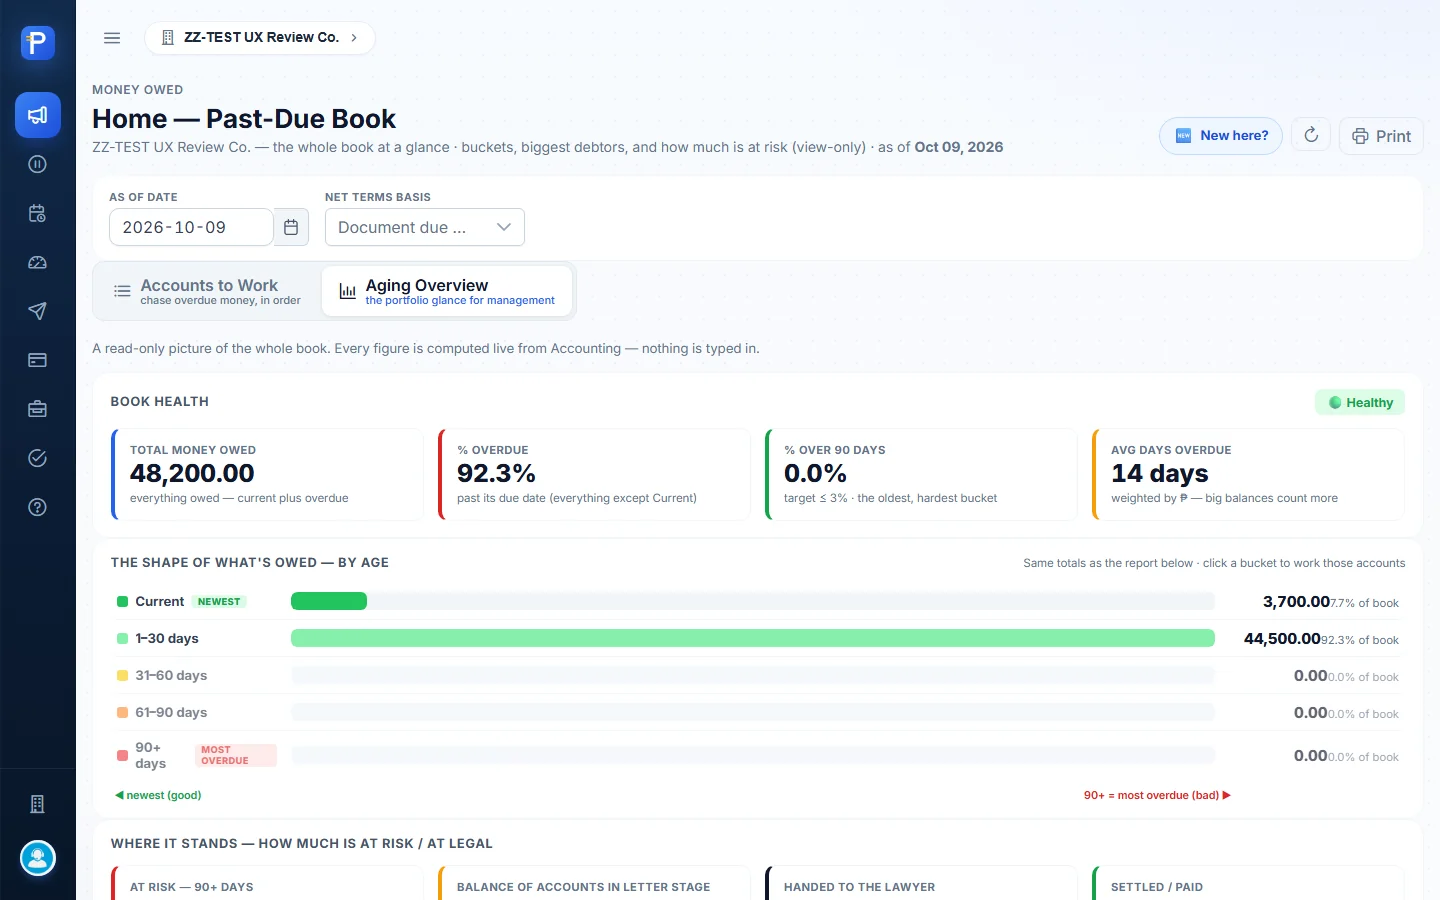The width and height of the screenshot is (1440, 900).
Task: Open the check-circle sidebar icon
Action: (x=38, y=458)
